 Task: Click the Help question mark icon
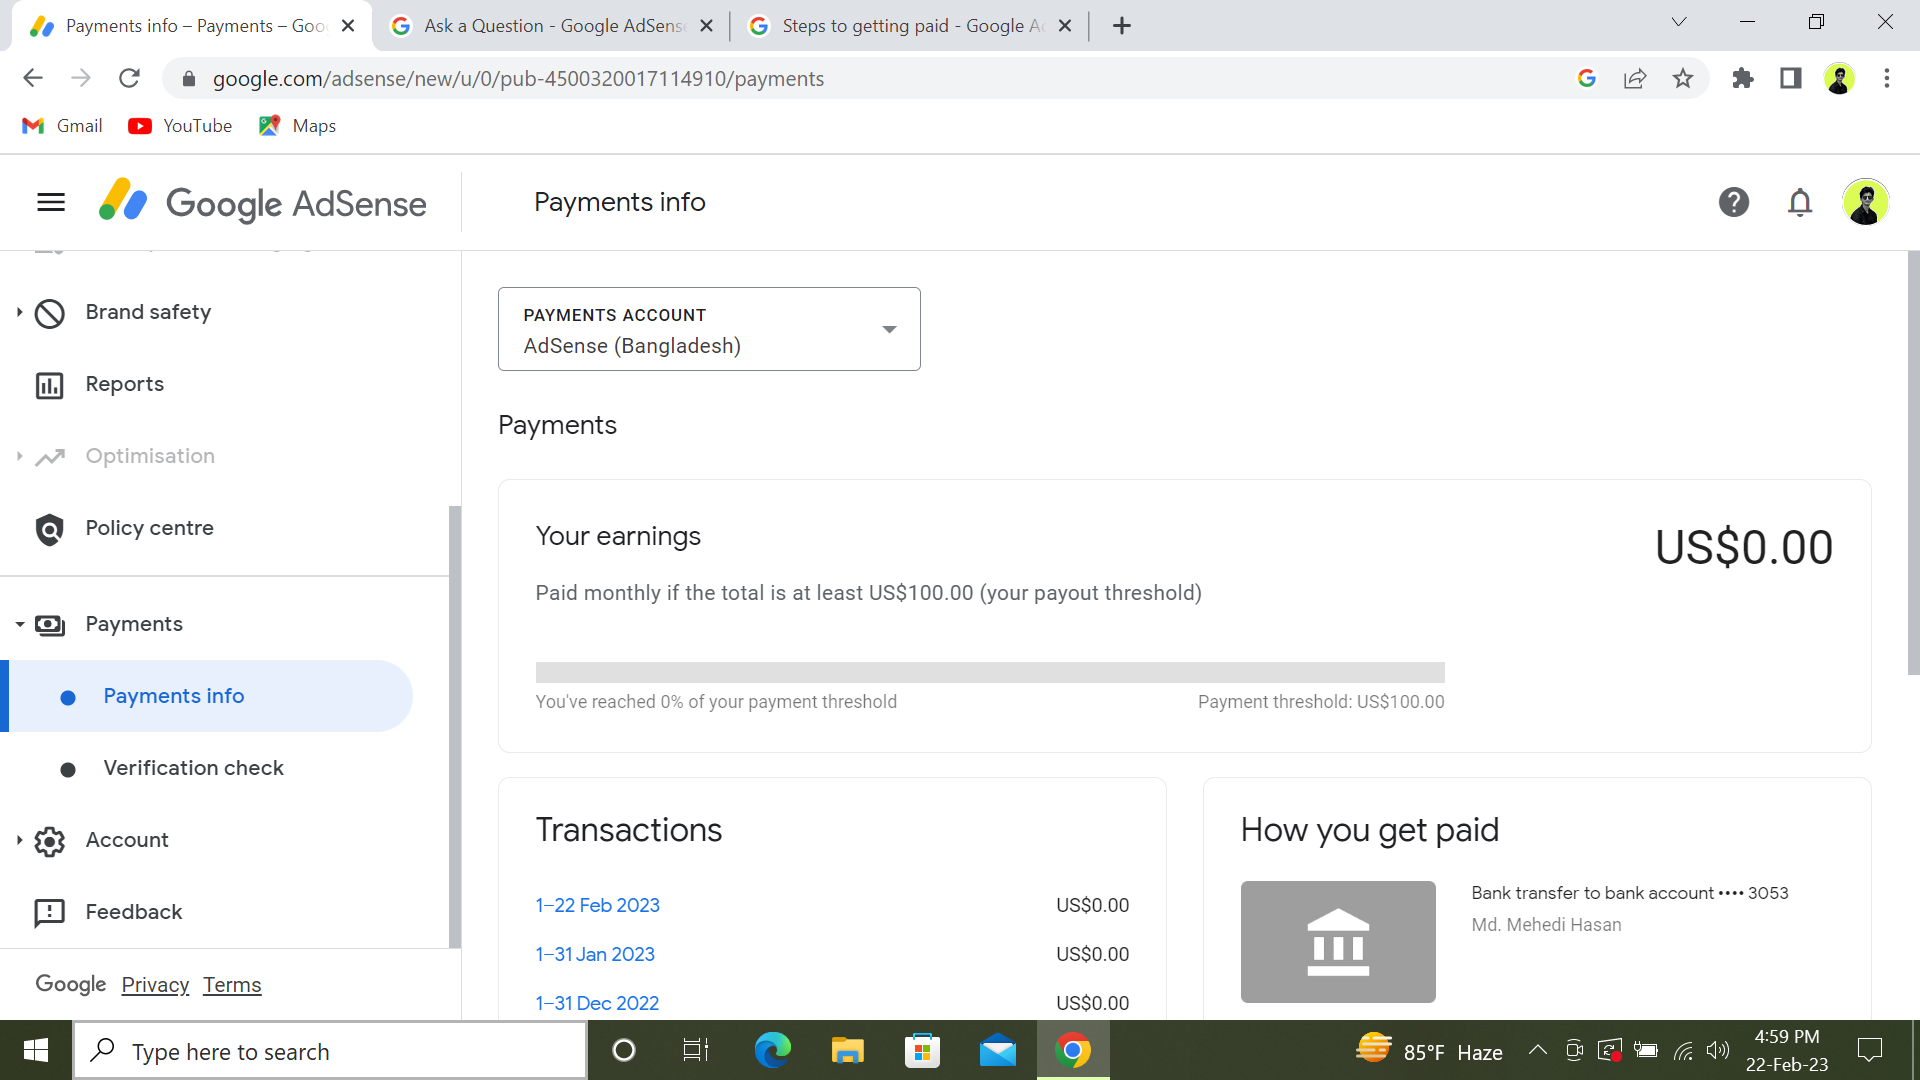1734,203
